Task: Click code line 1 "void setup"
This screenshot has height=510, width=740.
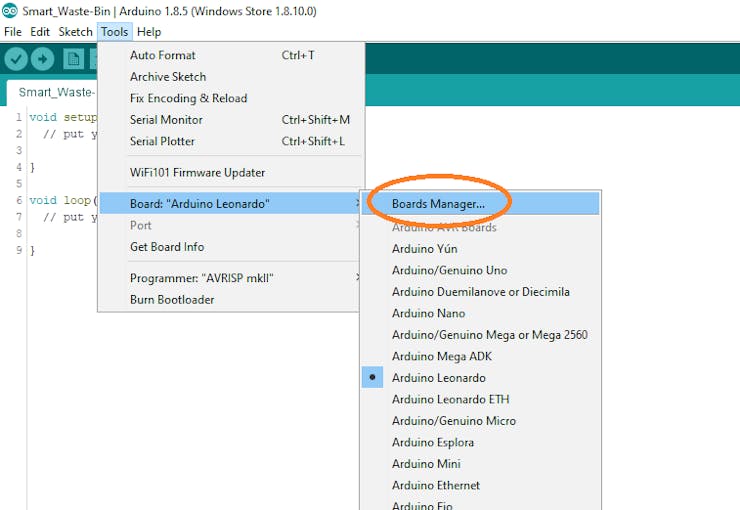Action: pyautogui.click(x=63, y=117)
